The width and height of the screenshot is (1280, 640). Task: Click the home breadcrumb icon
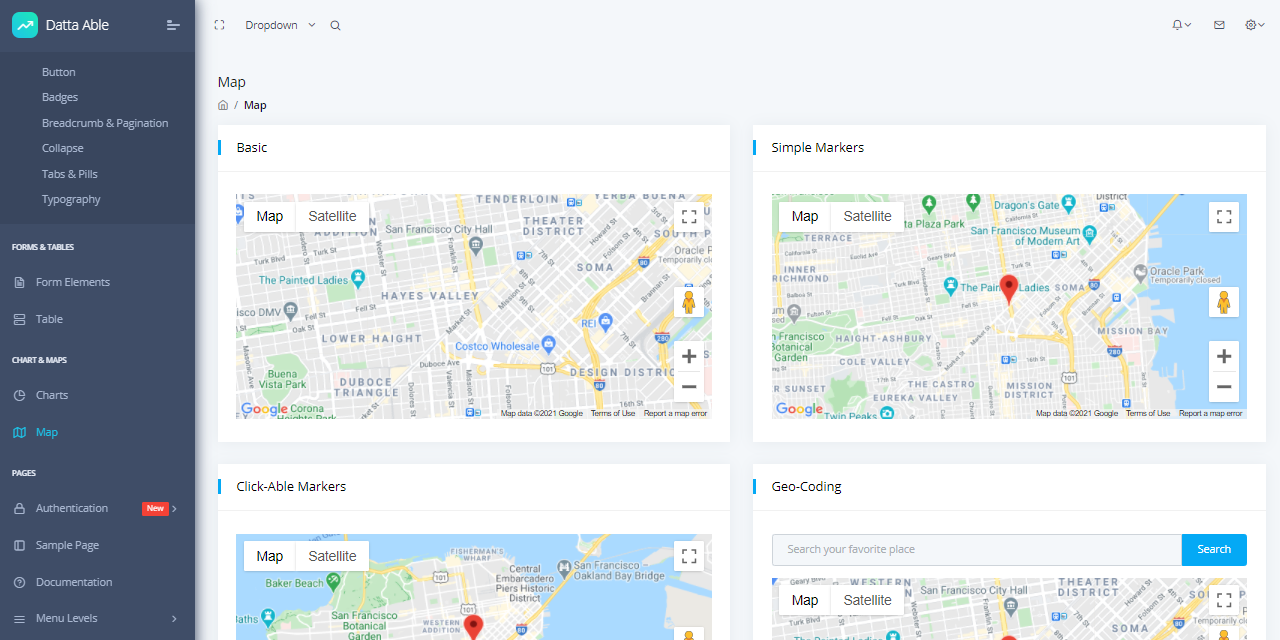pos(223,105)
